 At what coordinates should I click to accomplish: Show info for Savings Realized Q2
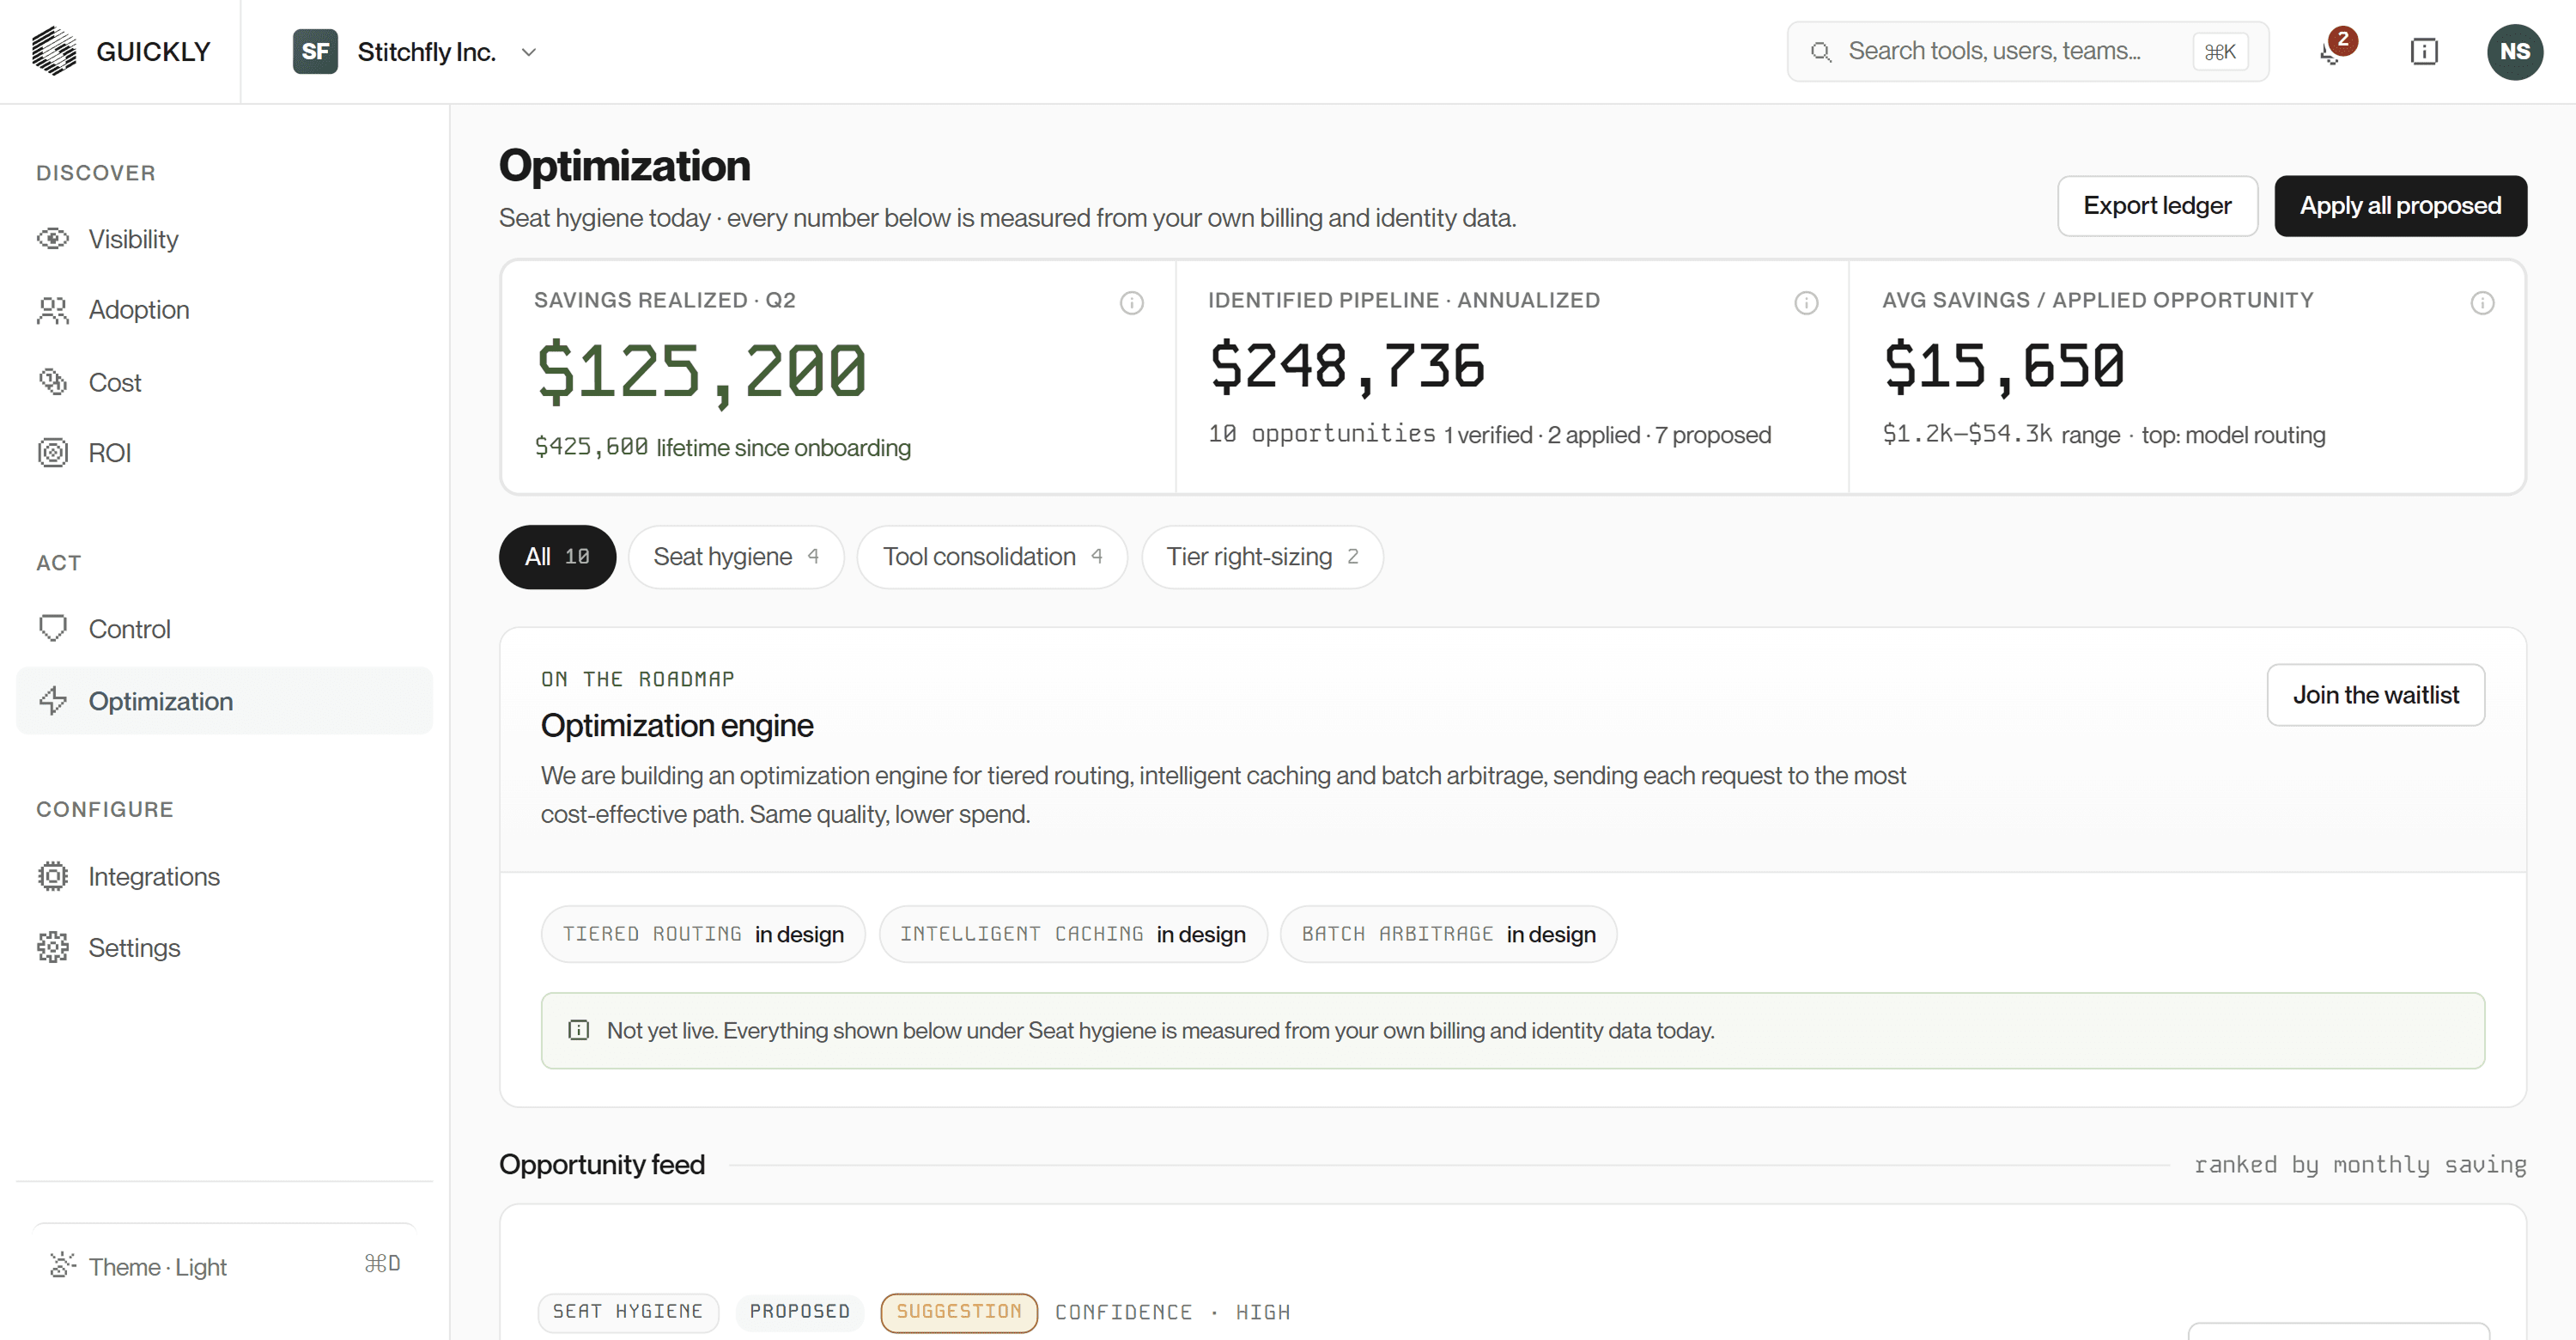point(1131,303)
